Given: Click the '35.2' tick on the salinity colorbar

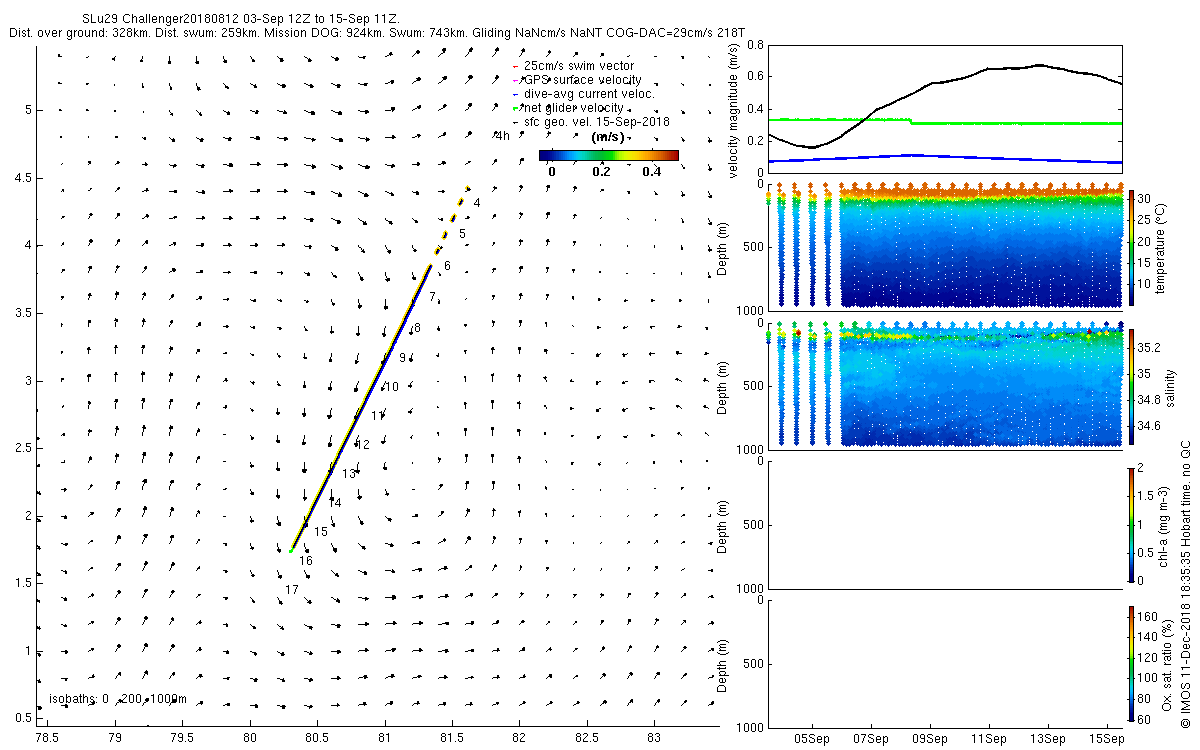Looking at the screenshot, I should 1149,347.
